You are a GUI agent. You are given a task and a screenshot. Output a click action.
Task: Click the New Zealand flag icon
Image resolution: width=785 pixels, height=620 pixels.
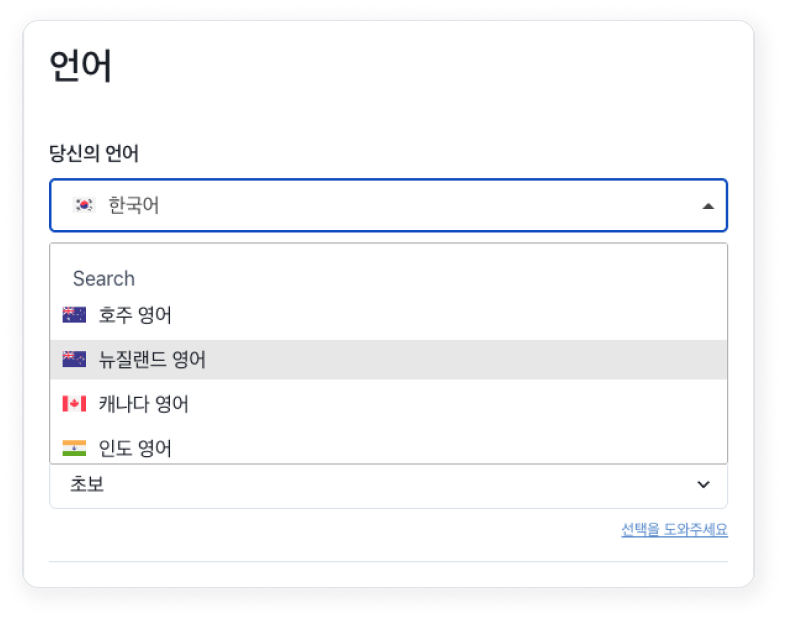coord(74,359)
